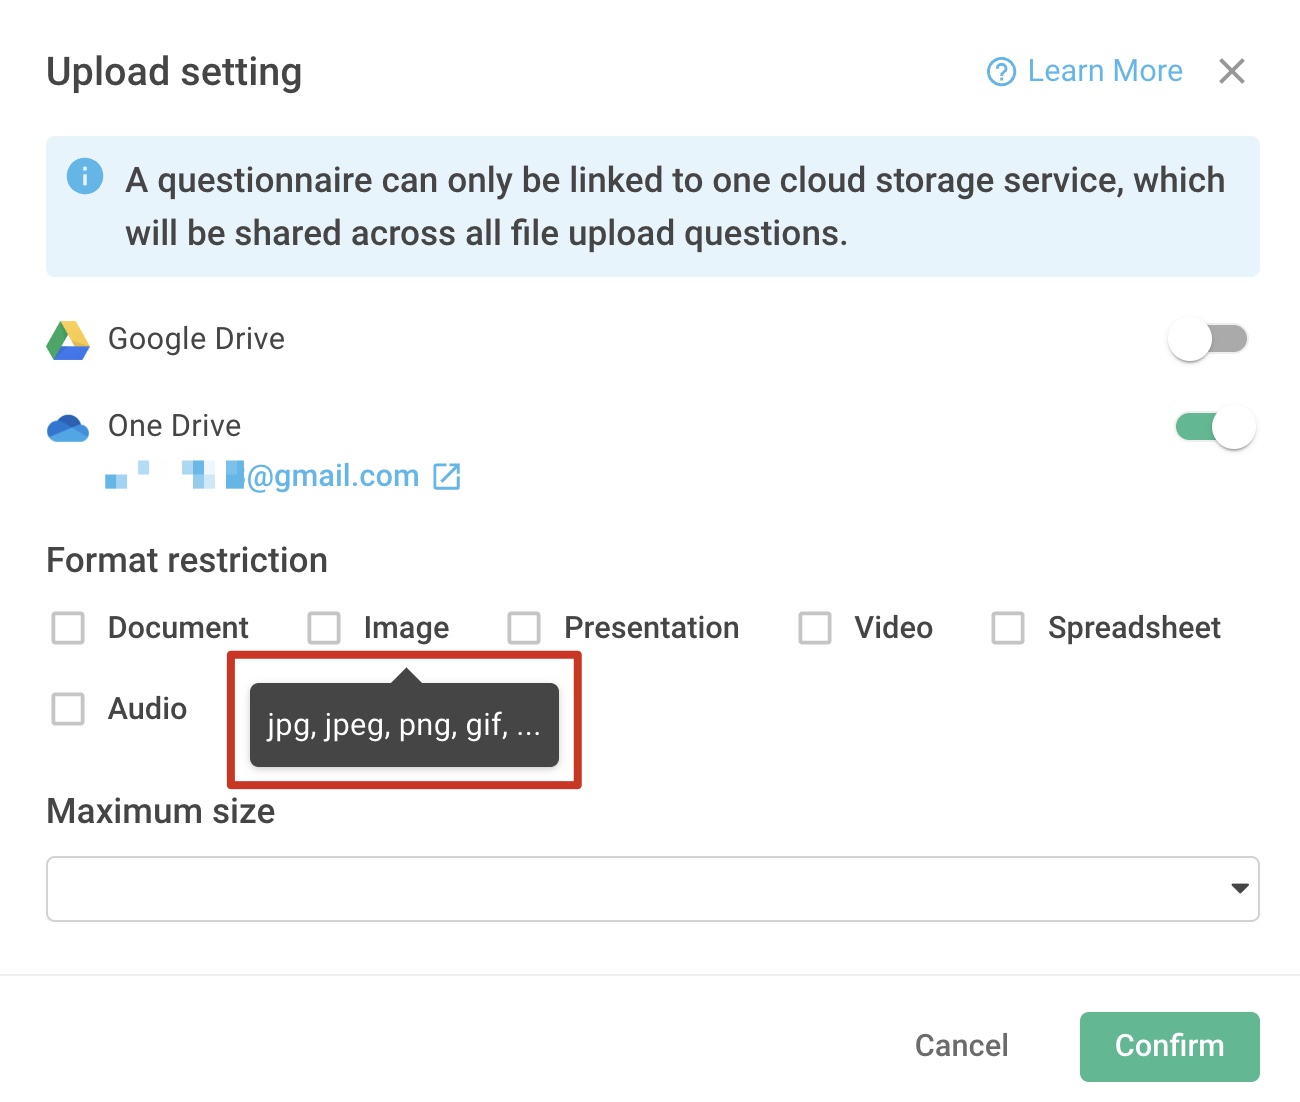Image resolution: width=1300 pixels, height=1102 pixels.
Task: Cancel the upload setting changes
Action: tap(961, 1045)
